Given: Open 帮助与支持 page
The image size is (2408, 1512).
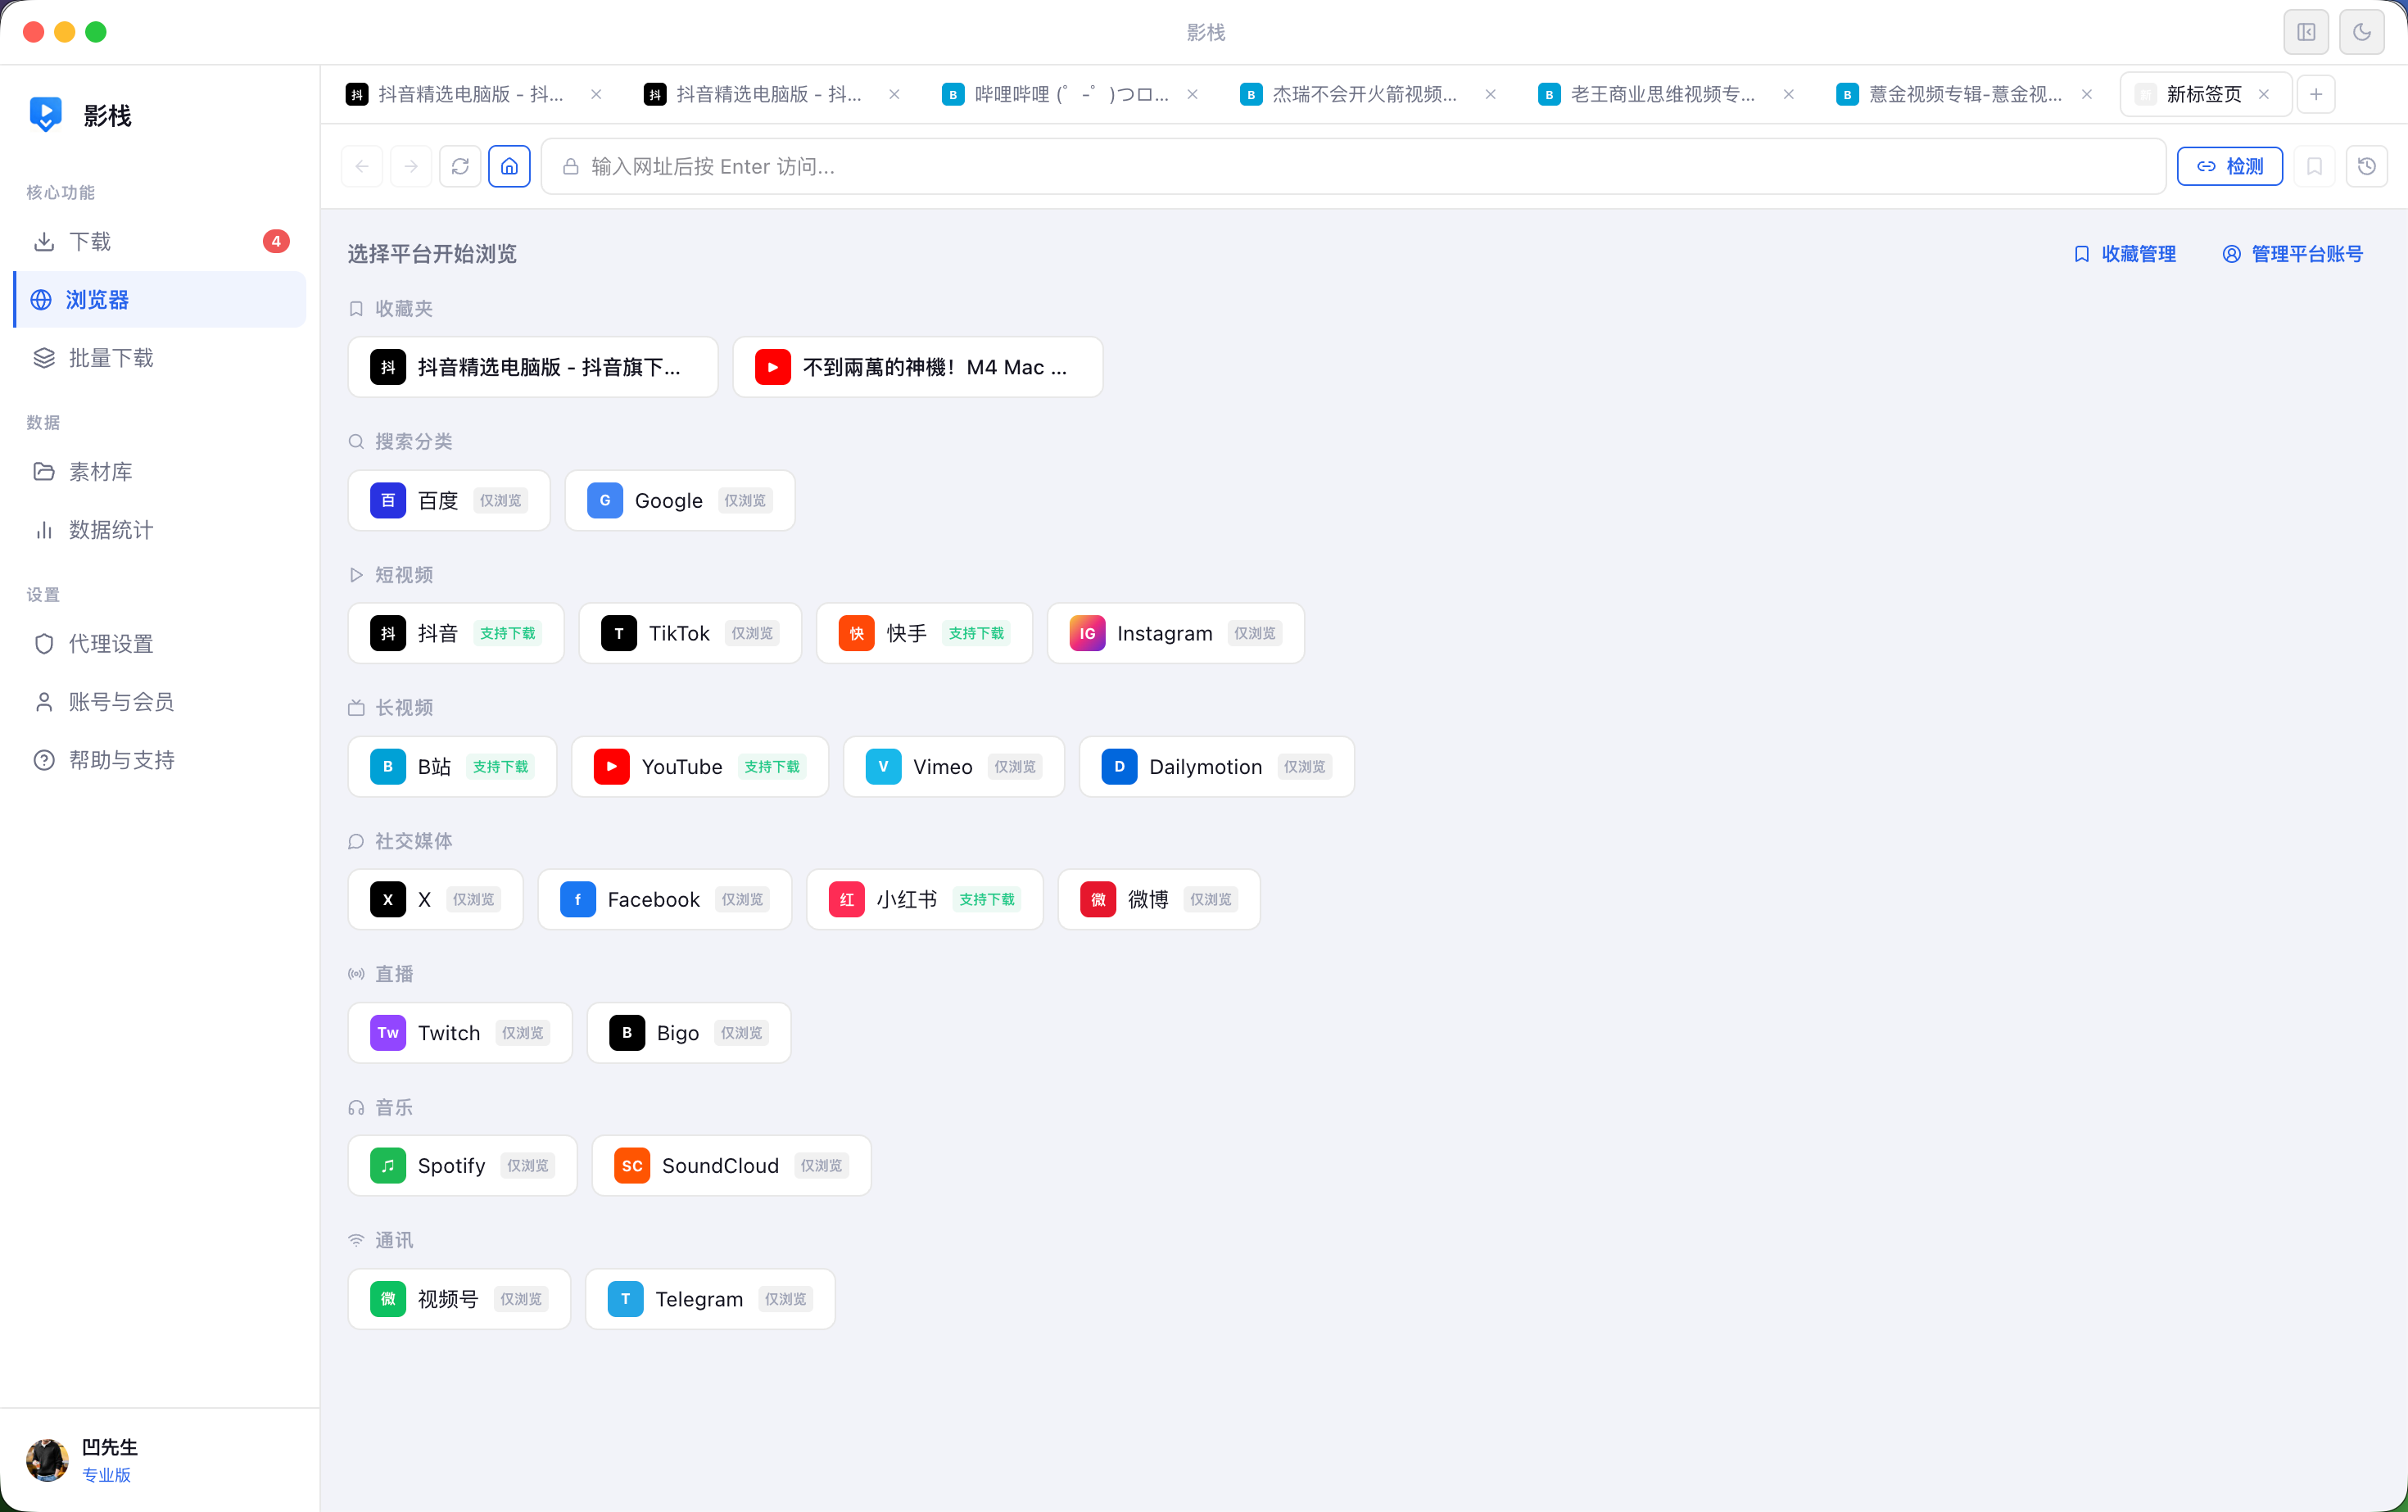Looking at the screenshot, I should point(160,760).
